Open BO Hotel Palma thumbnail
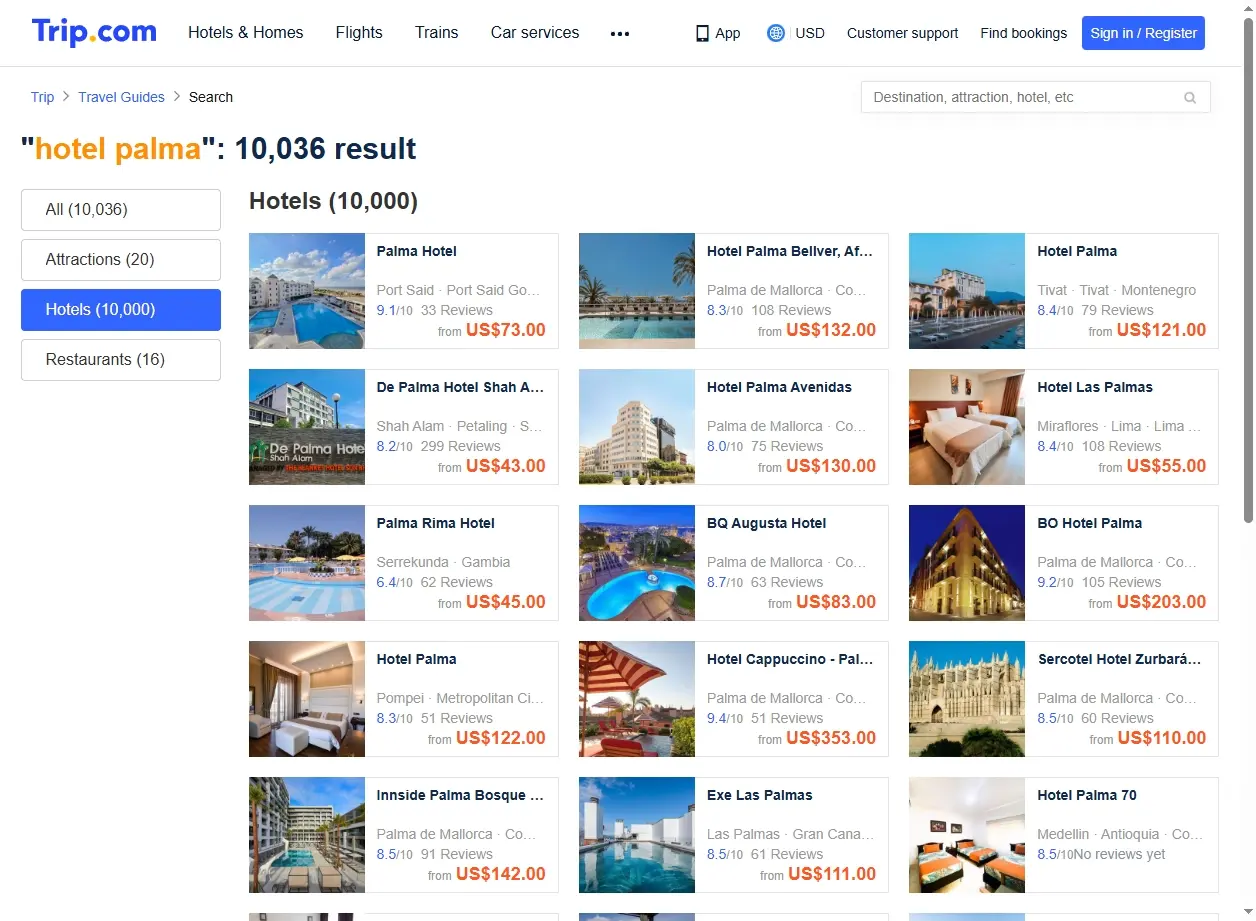The height and width of the screenshot is (921, 1256). tap(967, 563)
